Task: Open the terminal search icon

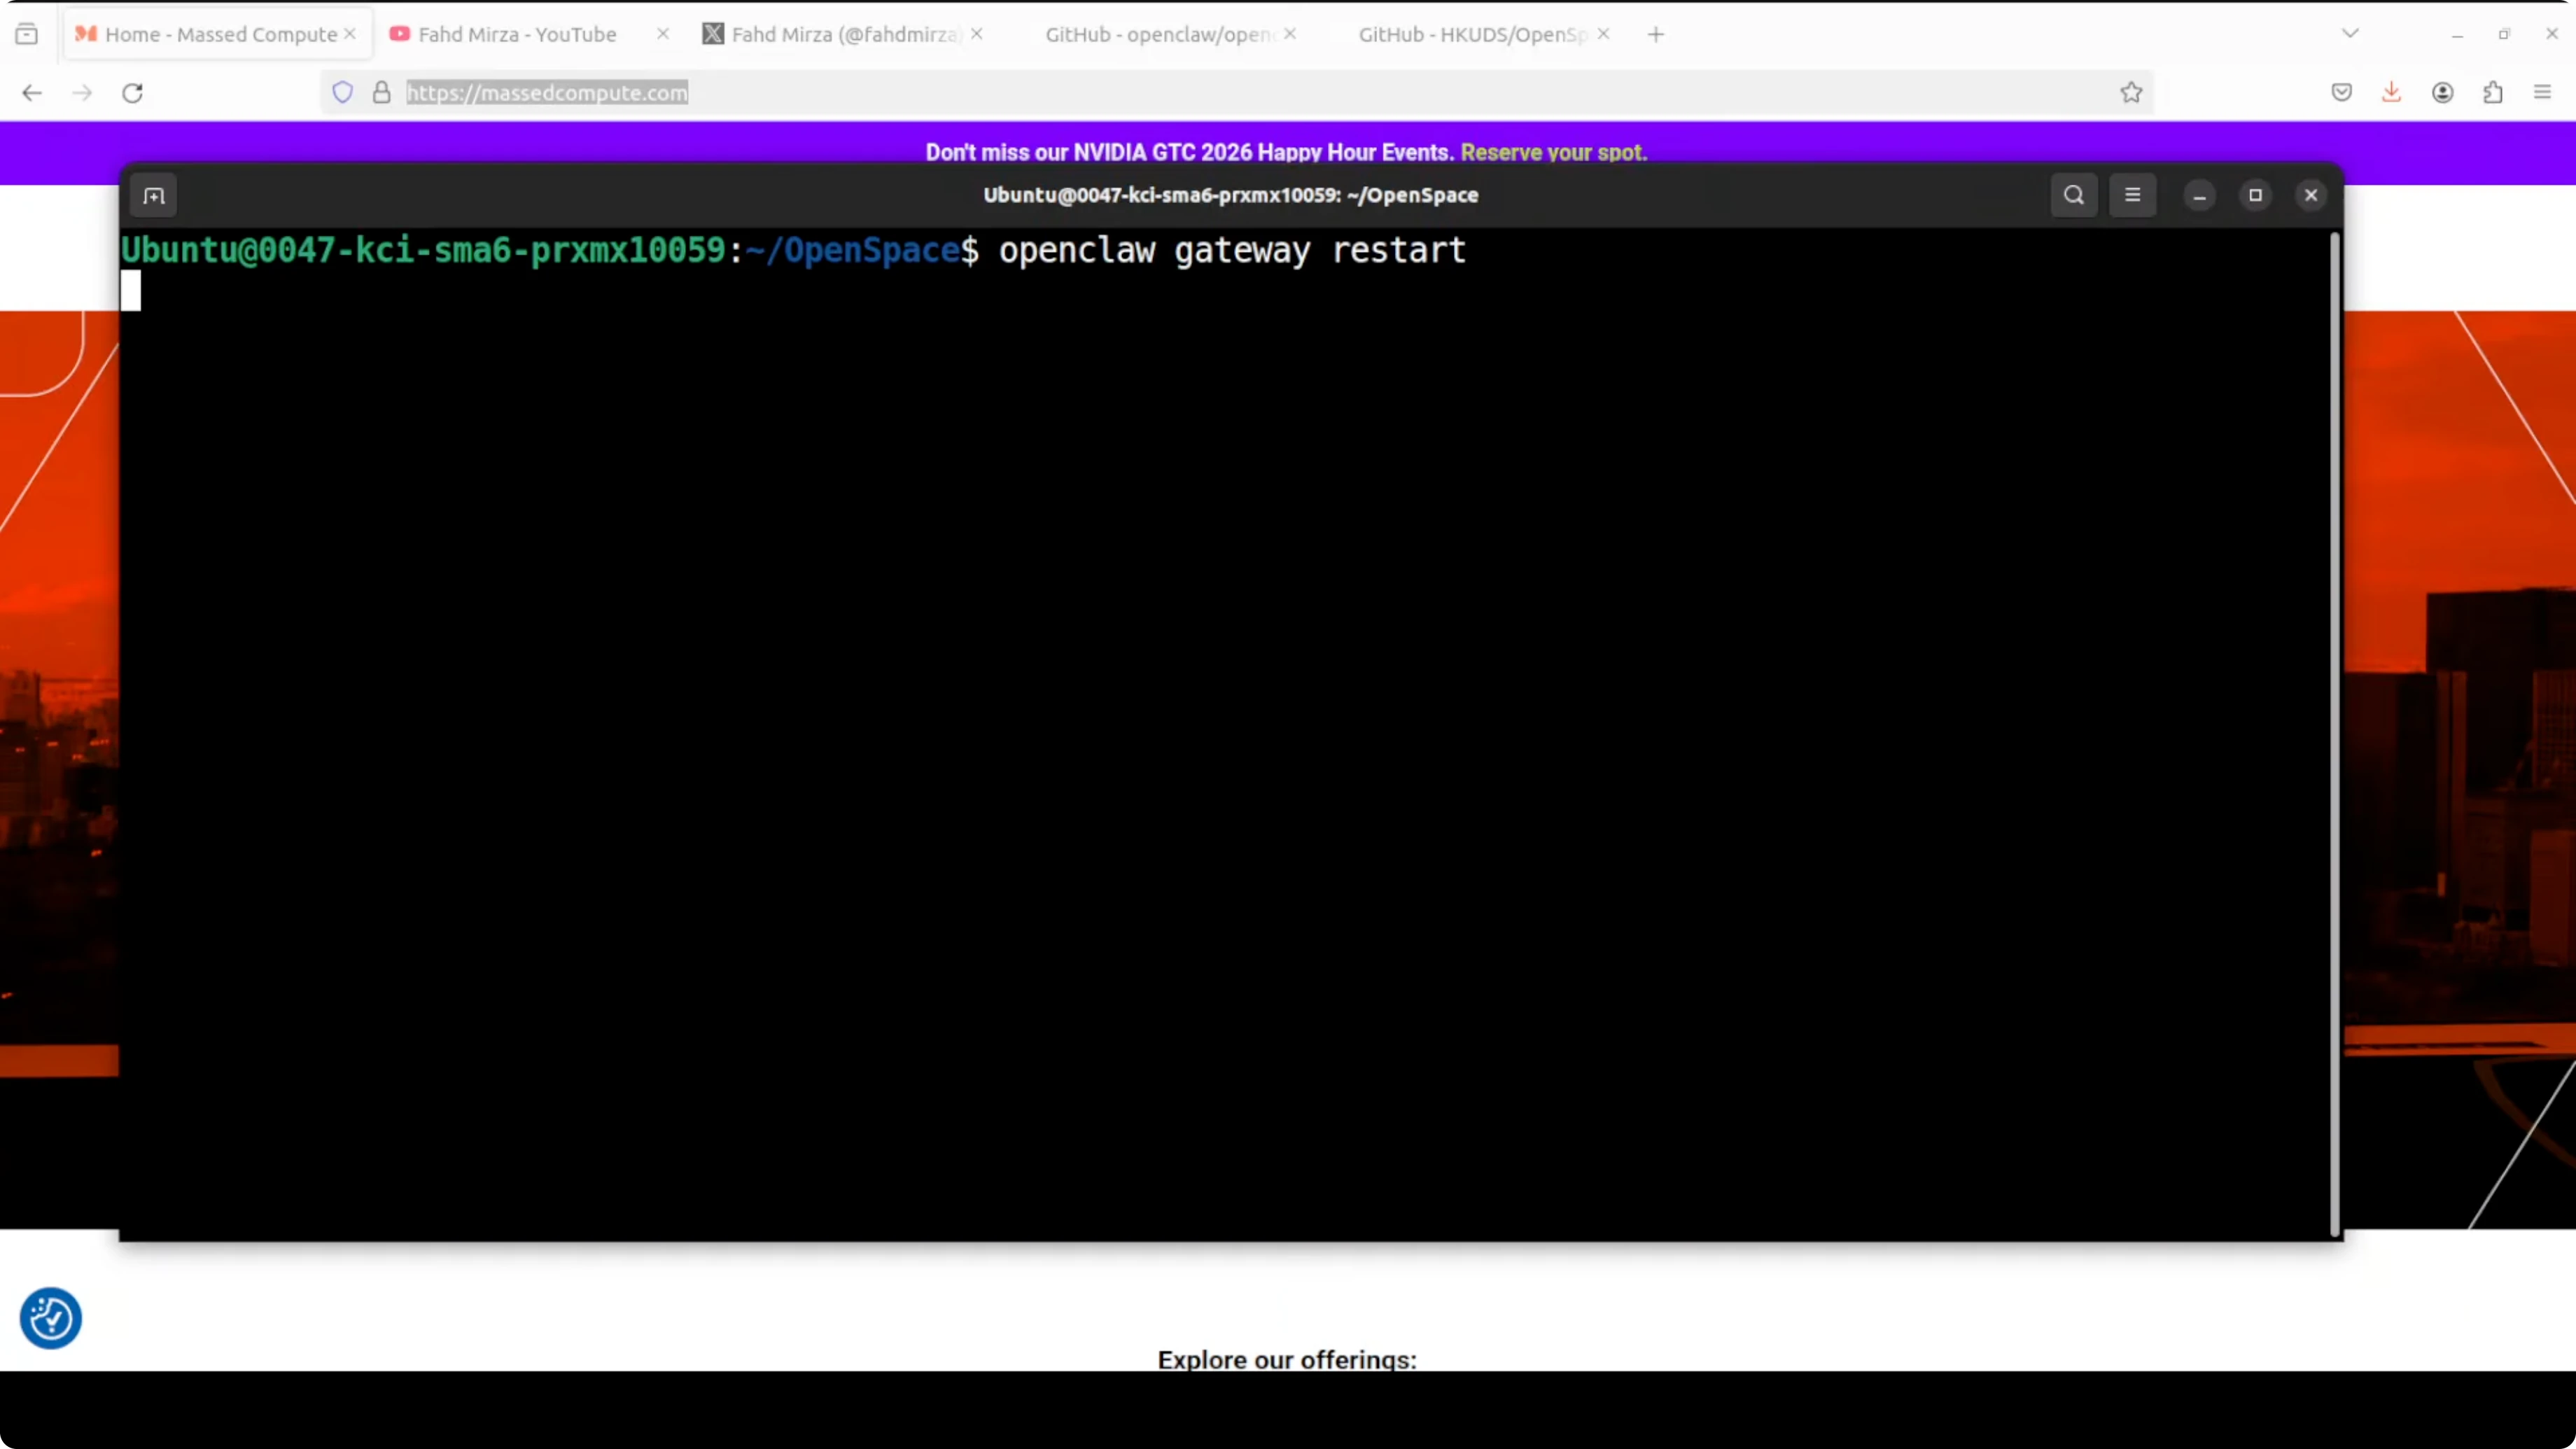Action: point(2073,195)
